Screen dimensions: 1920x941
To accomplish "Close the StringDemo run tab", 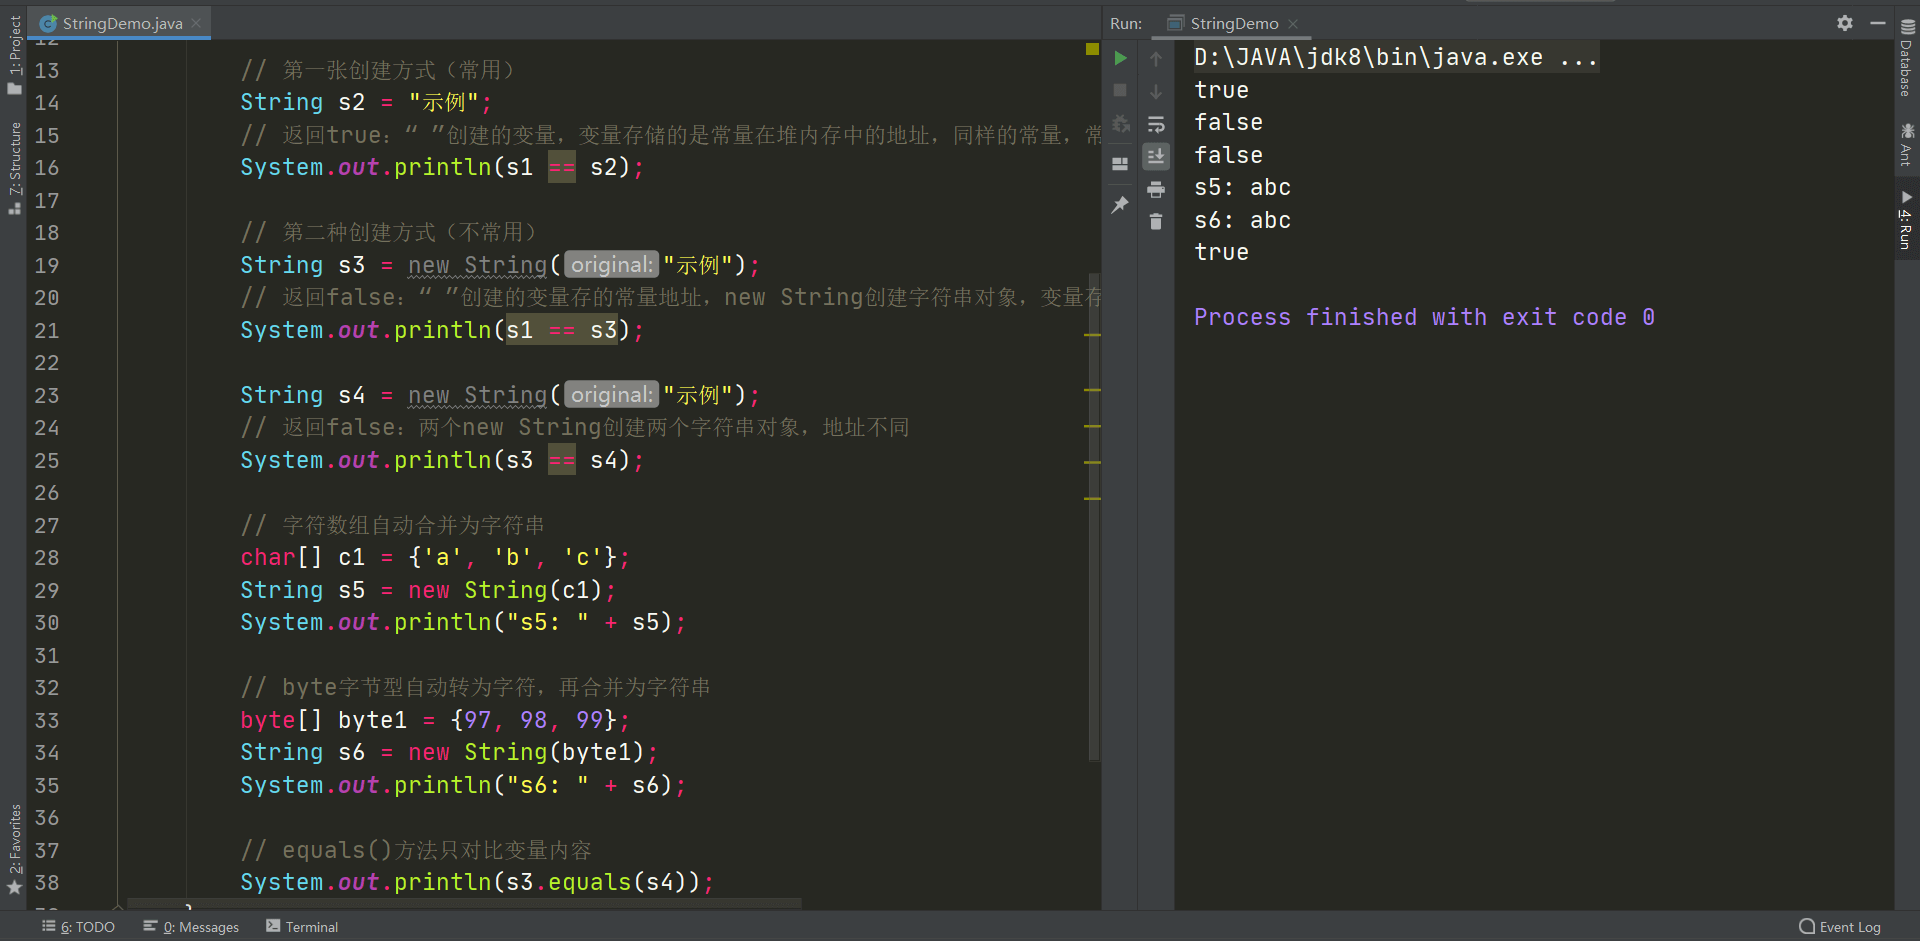I will tap(1293, 23).
